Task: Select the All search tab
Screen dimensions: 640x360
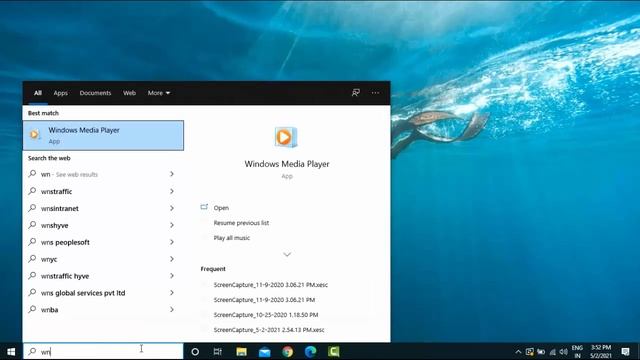Action: (x=38, y=93)
